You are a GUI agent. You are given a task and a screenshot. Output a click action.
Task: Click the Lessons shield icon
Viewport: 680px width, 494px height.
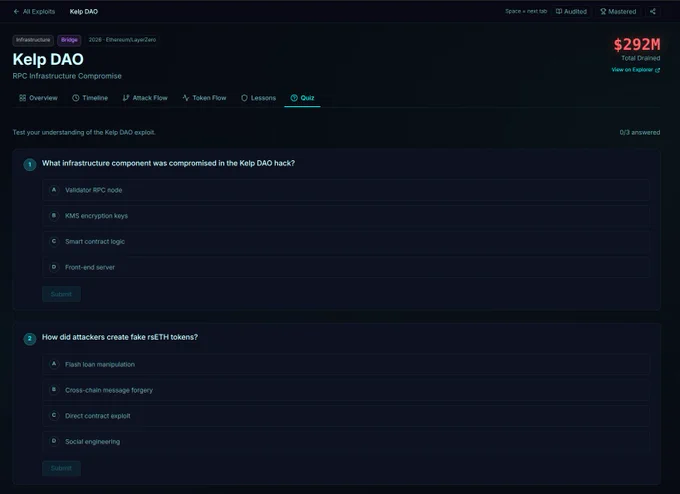click(x=244, y=98)
